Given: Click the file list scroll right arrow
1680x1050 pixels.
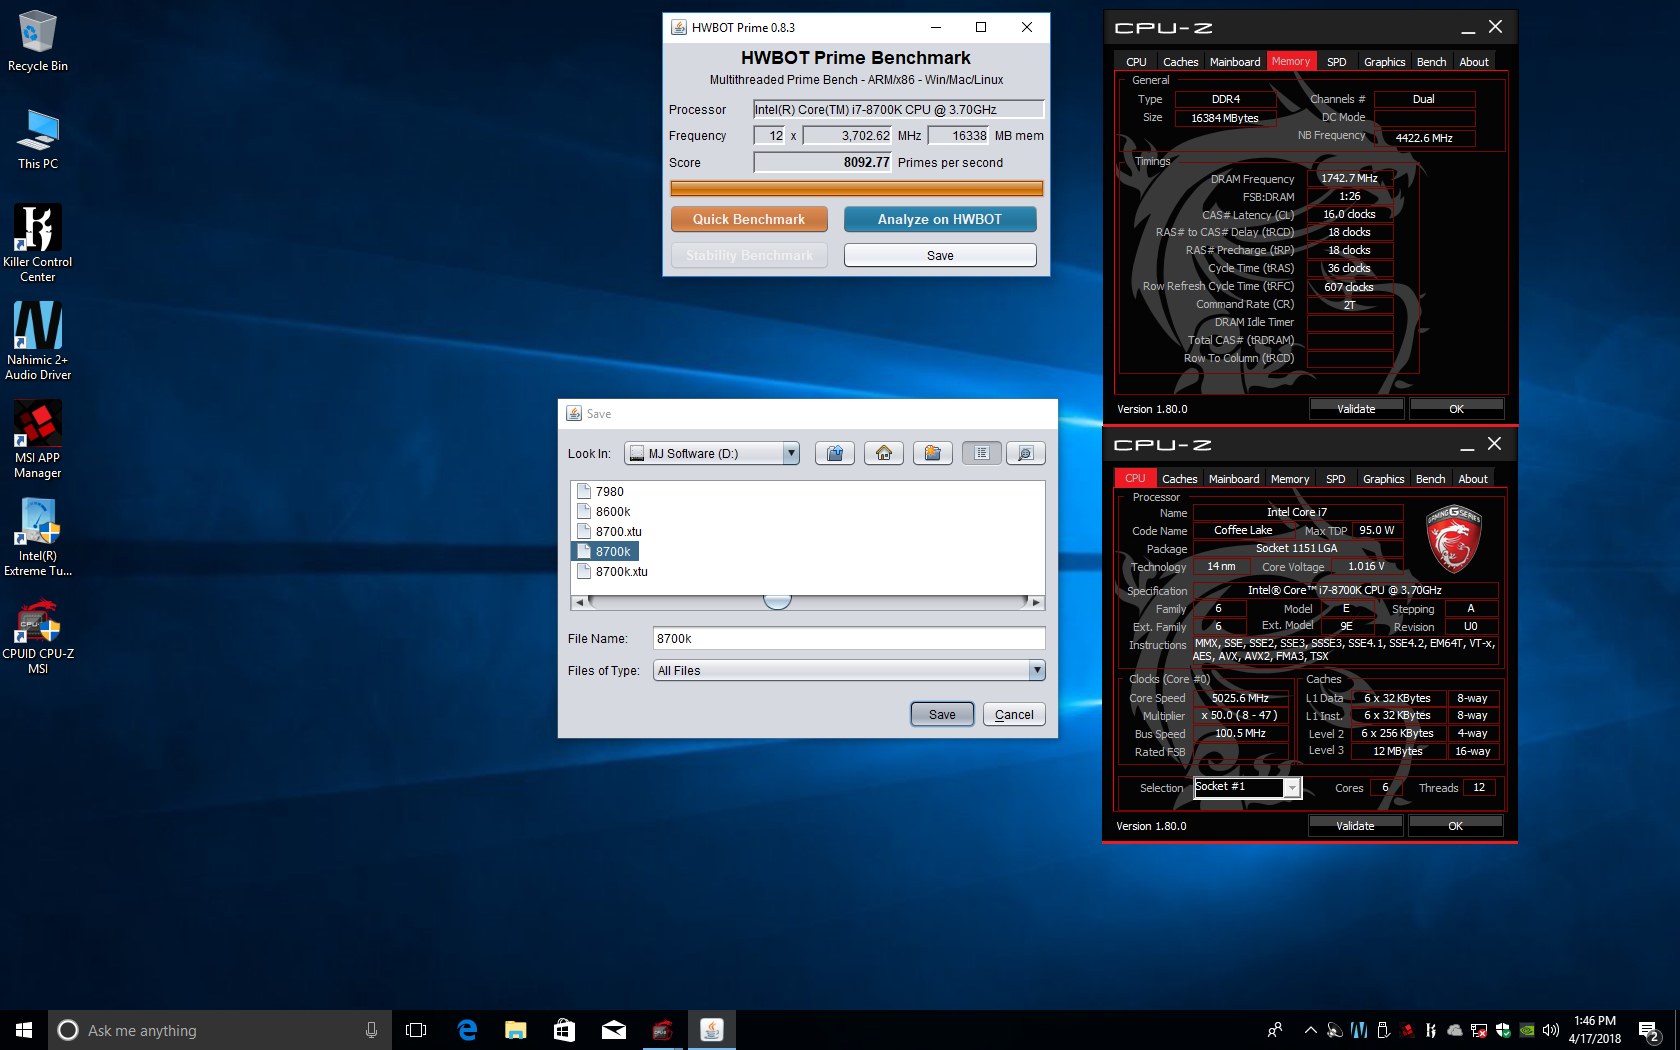Looking at the screenshot, I should (1036, 602).
